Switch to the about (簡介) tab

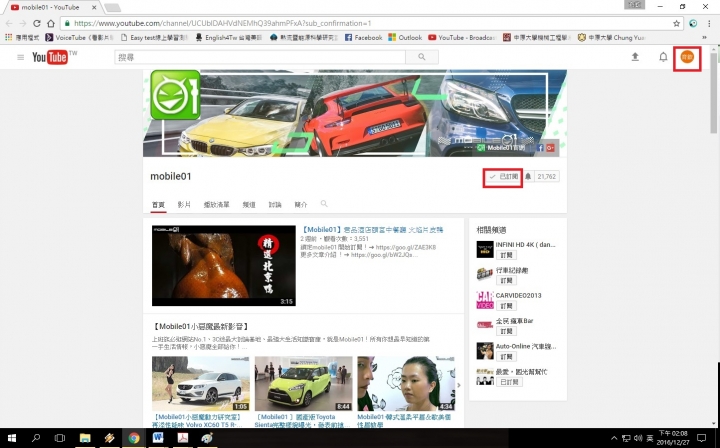[301, 205]
